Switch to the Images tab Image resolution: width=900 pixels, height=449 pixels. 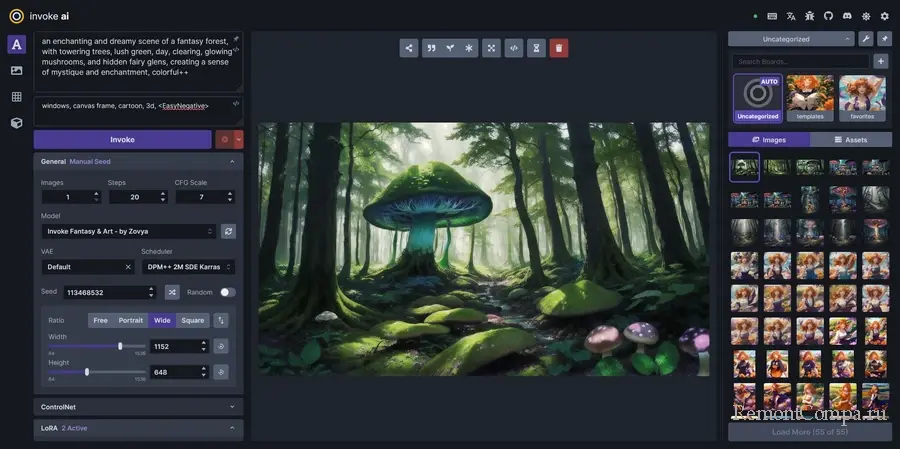pyautogui.click(x=768, y=140)
